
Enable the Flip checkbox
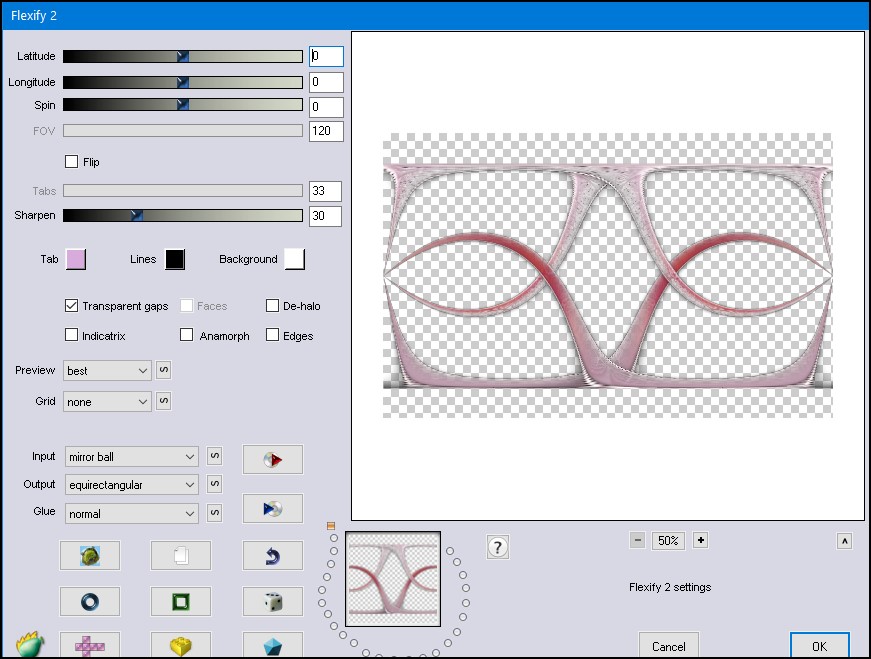(71, 162)
